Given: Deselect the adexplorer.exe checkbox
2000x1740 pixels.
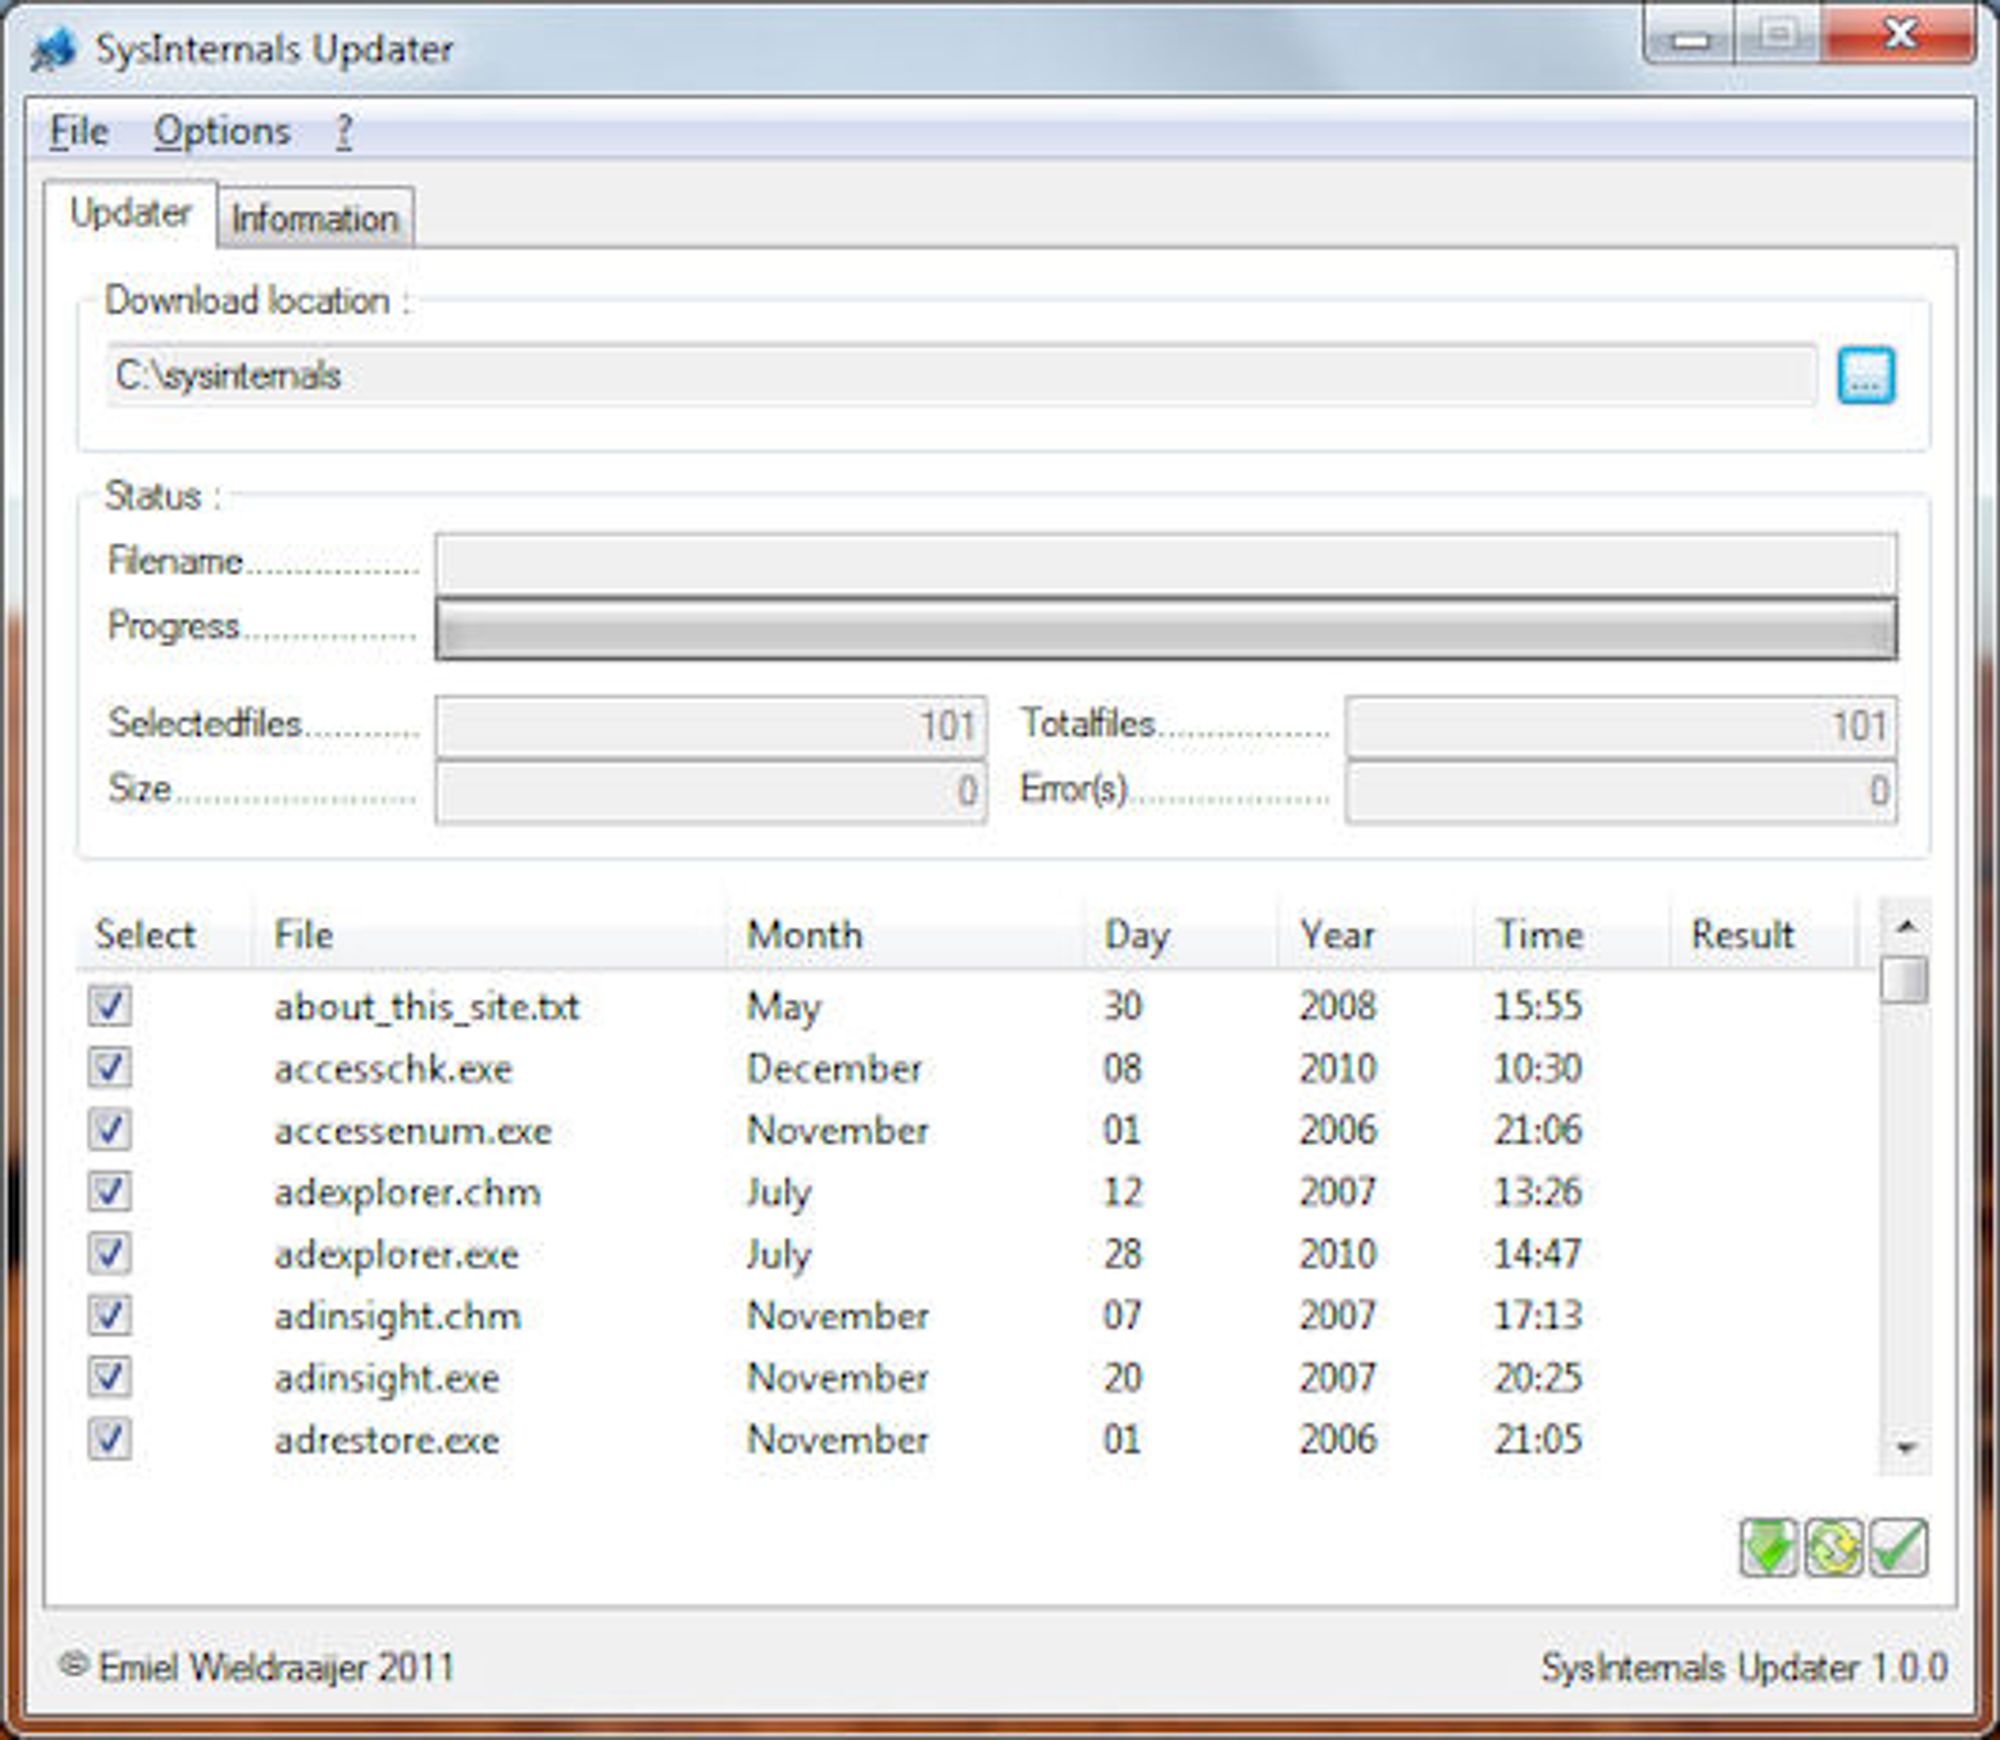Looking at the screenshot, I should [109, 1253].
